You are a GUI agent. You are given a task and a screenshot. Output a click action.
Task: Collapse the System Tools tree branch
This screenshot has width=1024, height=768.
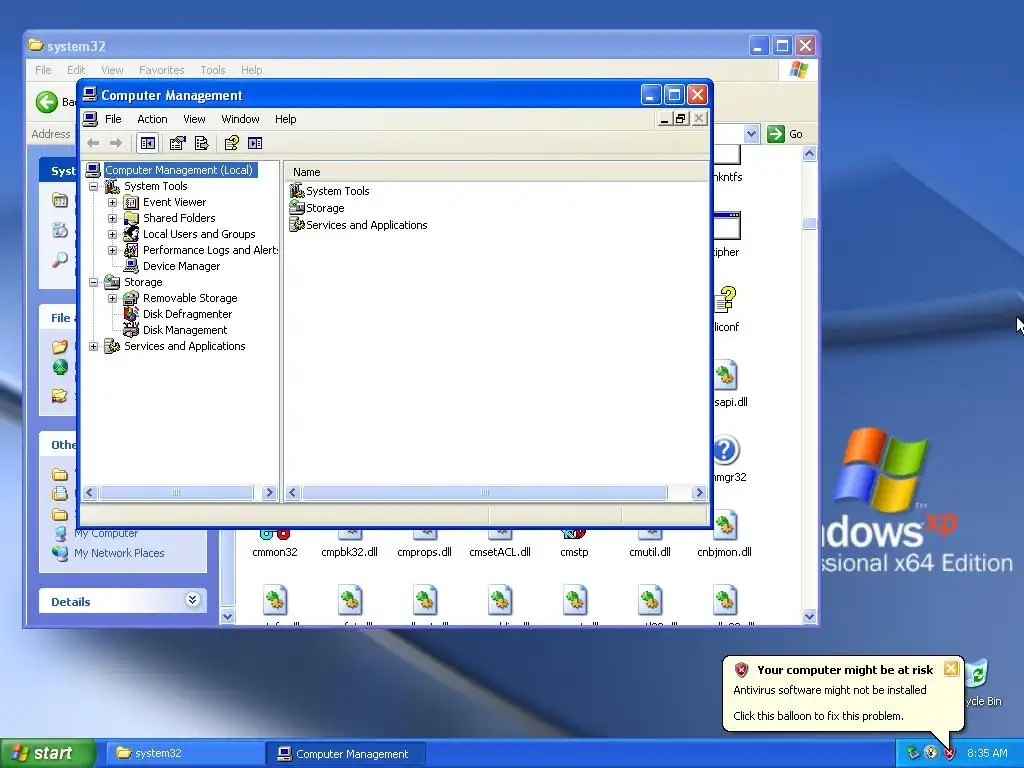pos(93,186)
